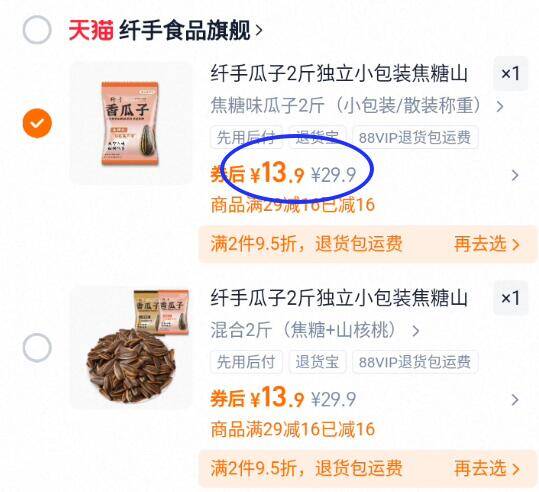Viewport: 539px width, 492px height.
Task: Tap the 天猫 logo badge
Action: [x=91, y=31]
